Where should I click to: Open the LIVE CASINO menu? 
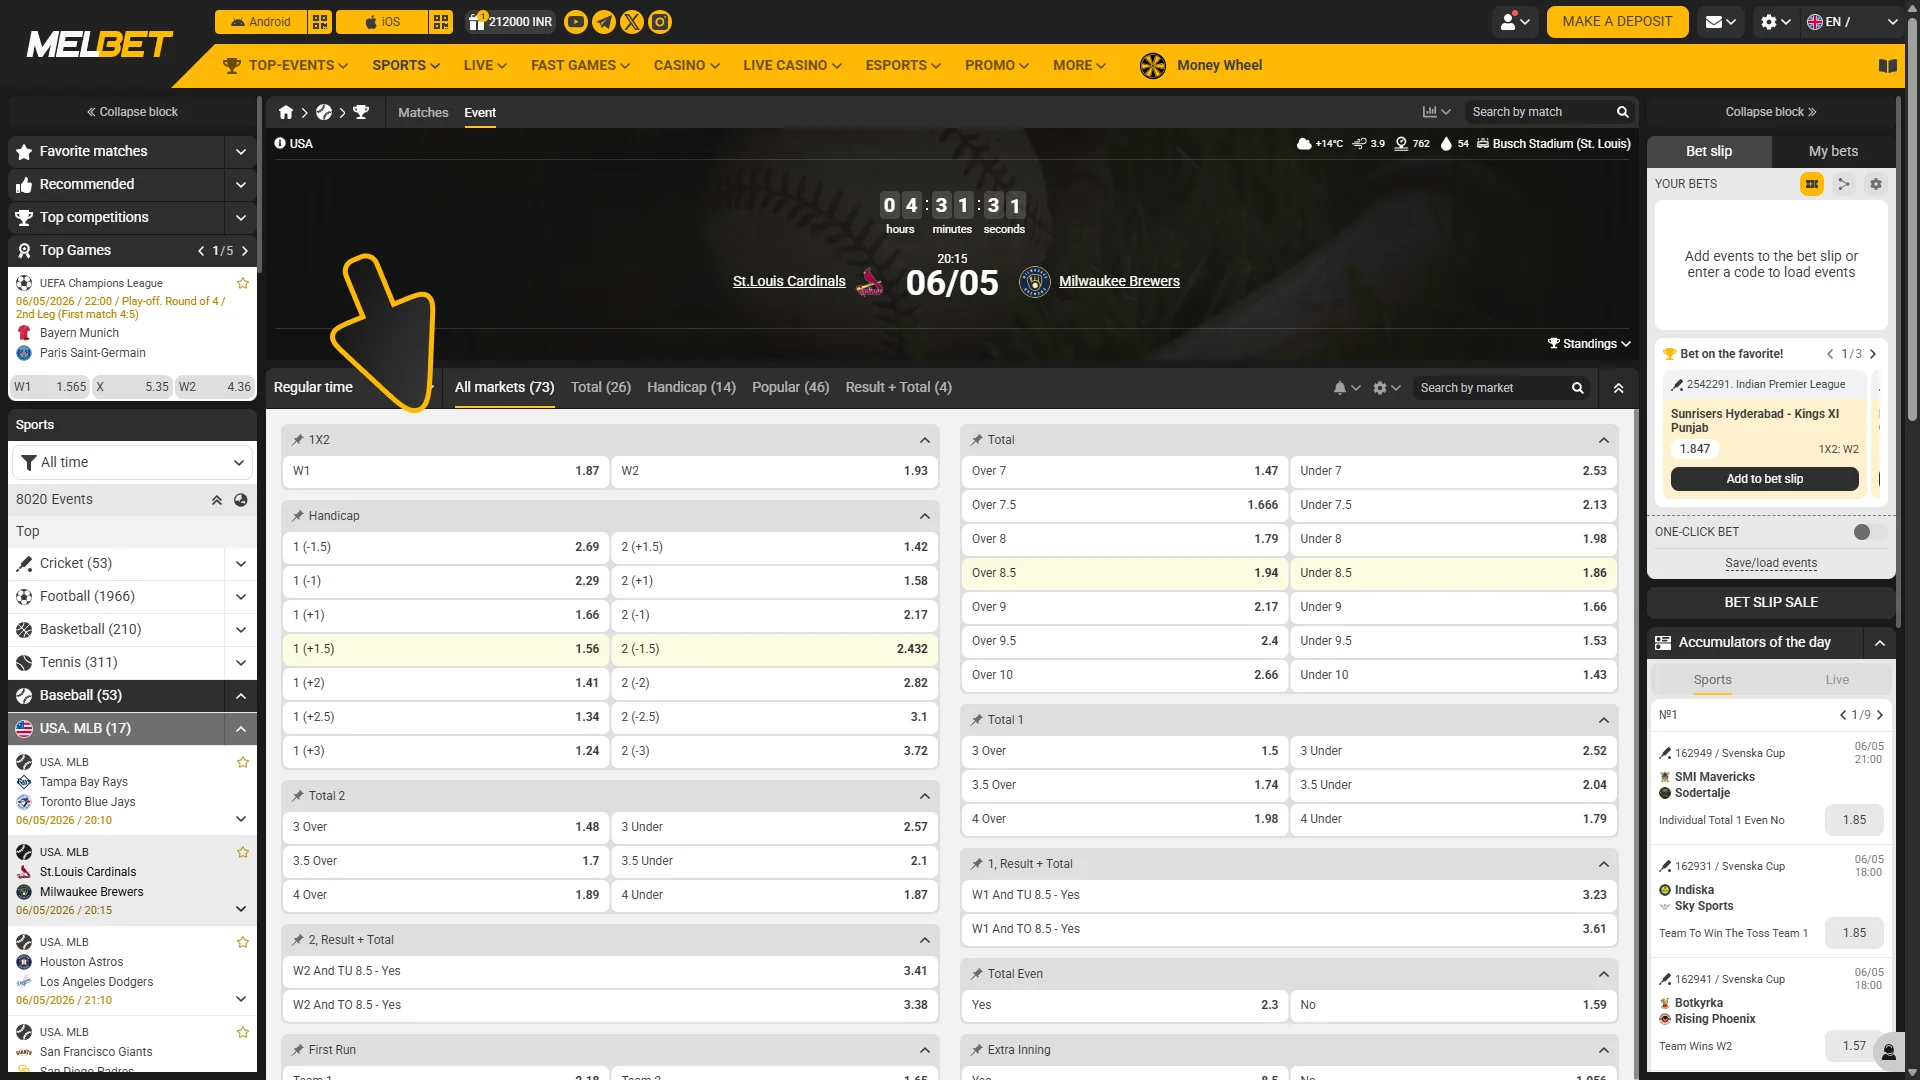point(792,66)
